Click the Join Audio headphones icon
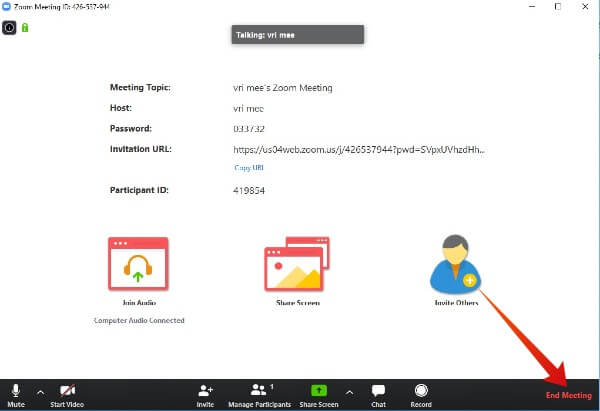The height and width of the screenshot is (411, 600). (138, 264)
